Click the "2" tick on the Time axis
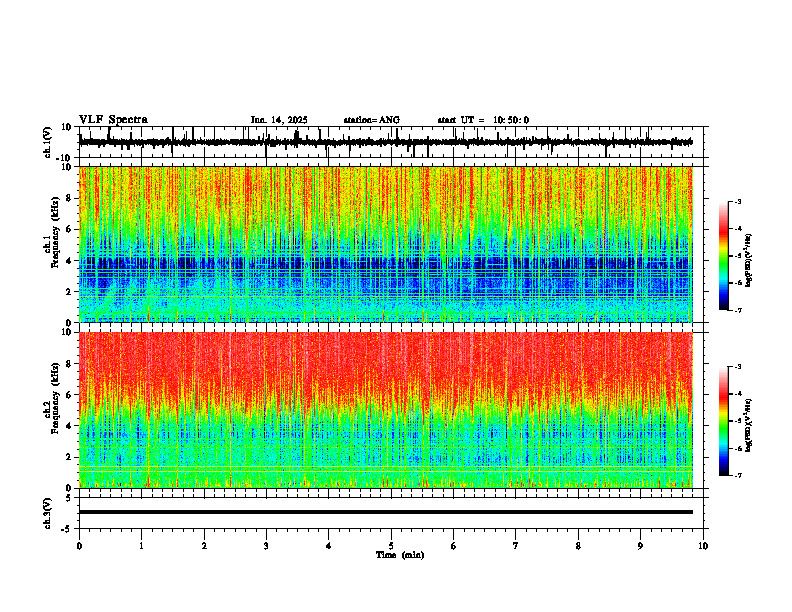This screenshot has height=612, width=792. pos(204,546)
